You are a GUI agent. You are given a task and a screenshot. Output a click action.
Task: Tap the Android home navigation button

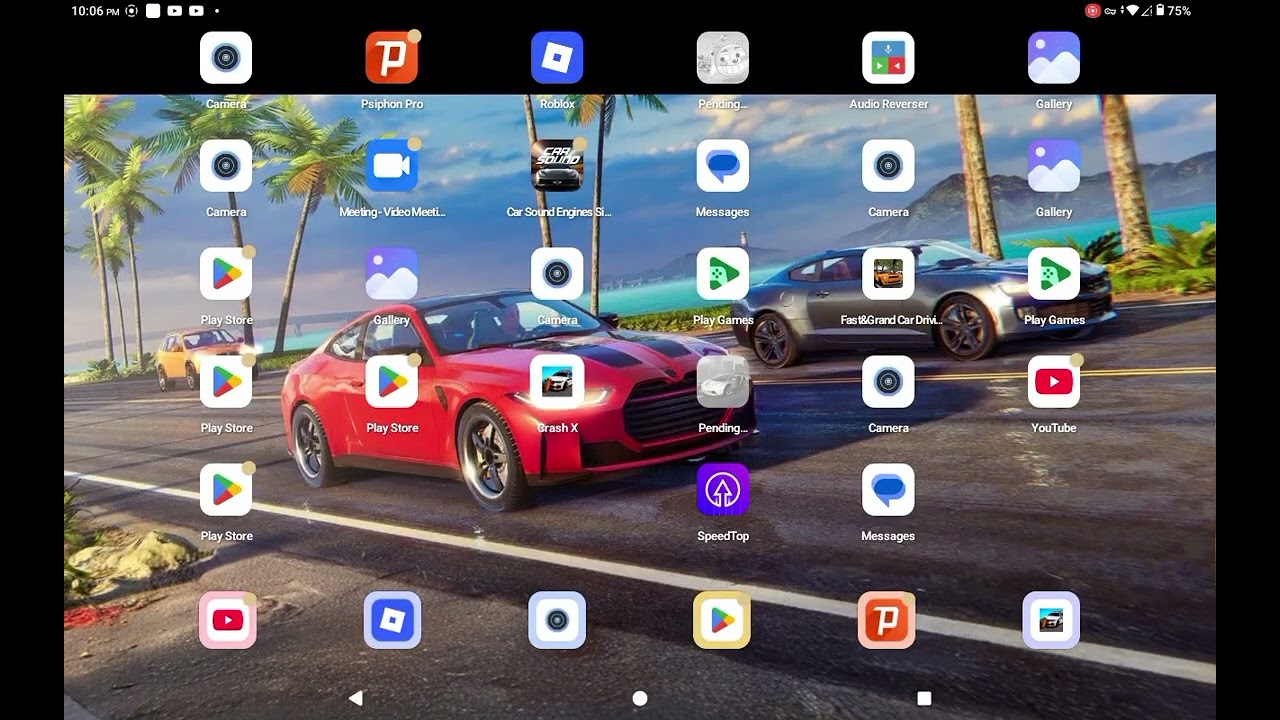pos(640,698)
